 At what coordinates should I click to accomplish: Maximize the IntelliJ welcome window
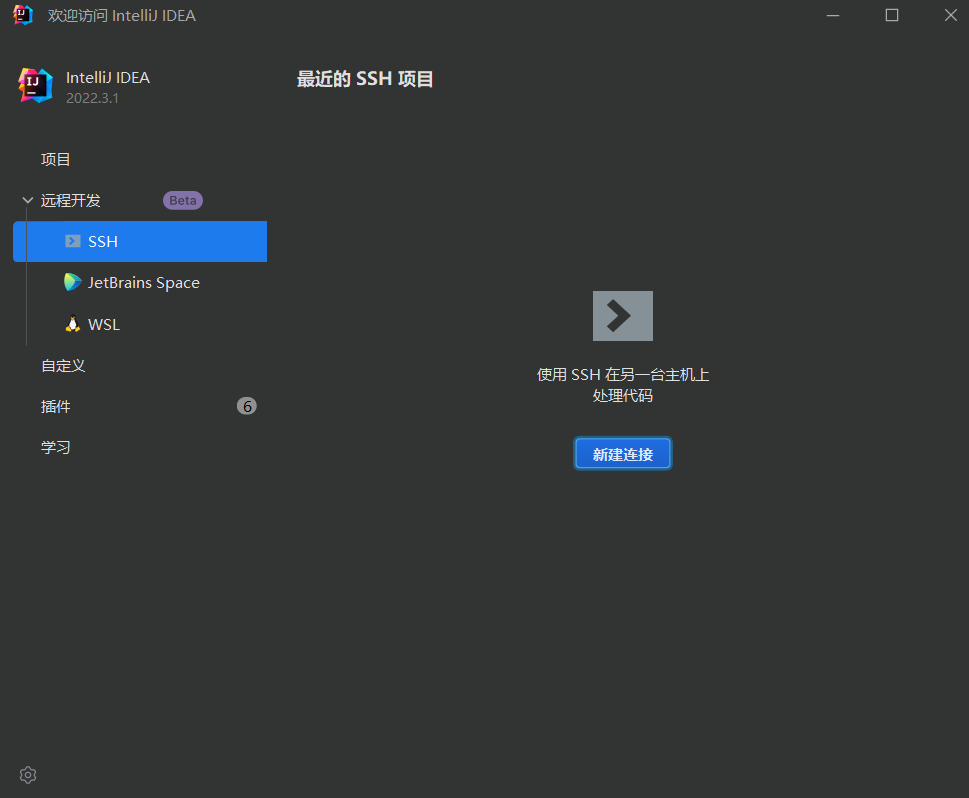click(x=892, y=15)
